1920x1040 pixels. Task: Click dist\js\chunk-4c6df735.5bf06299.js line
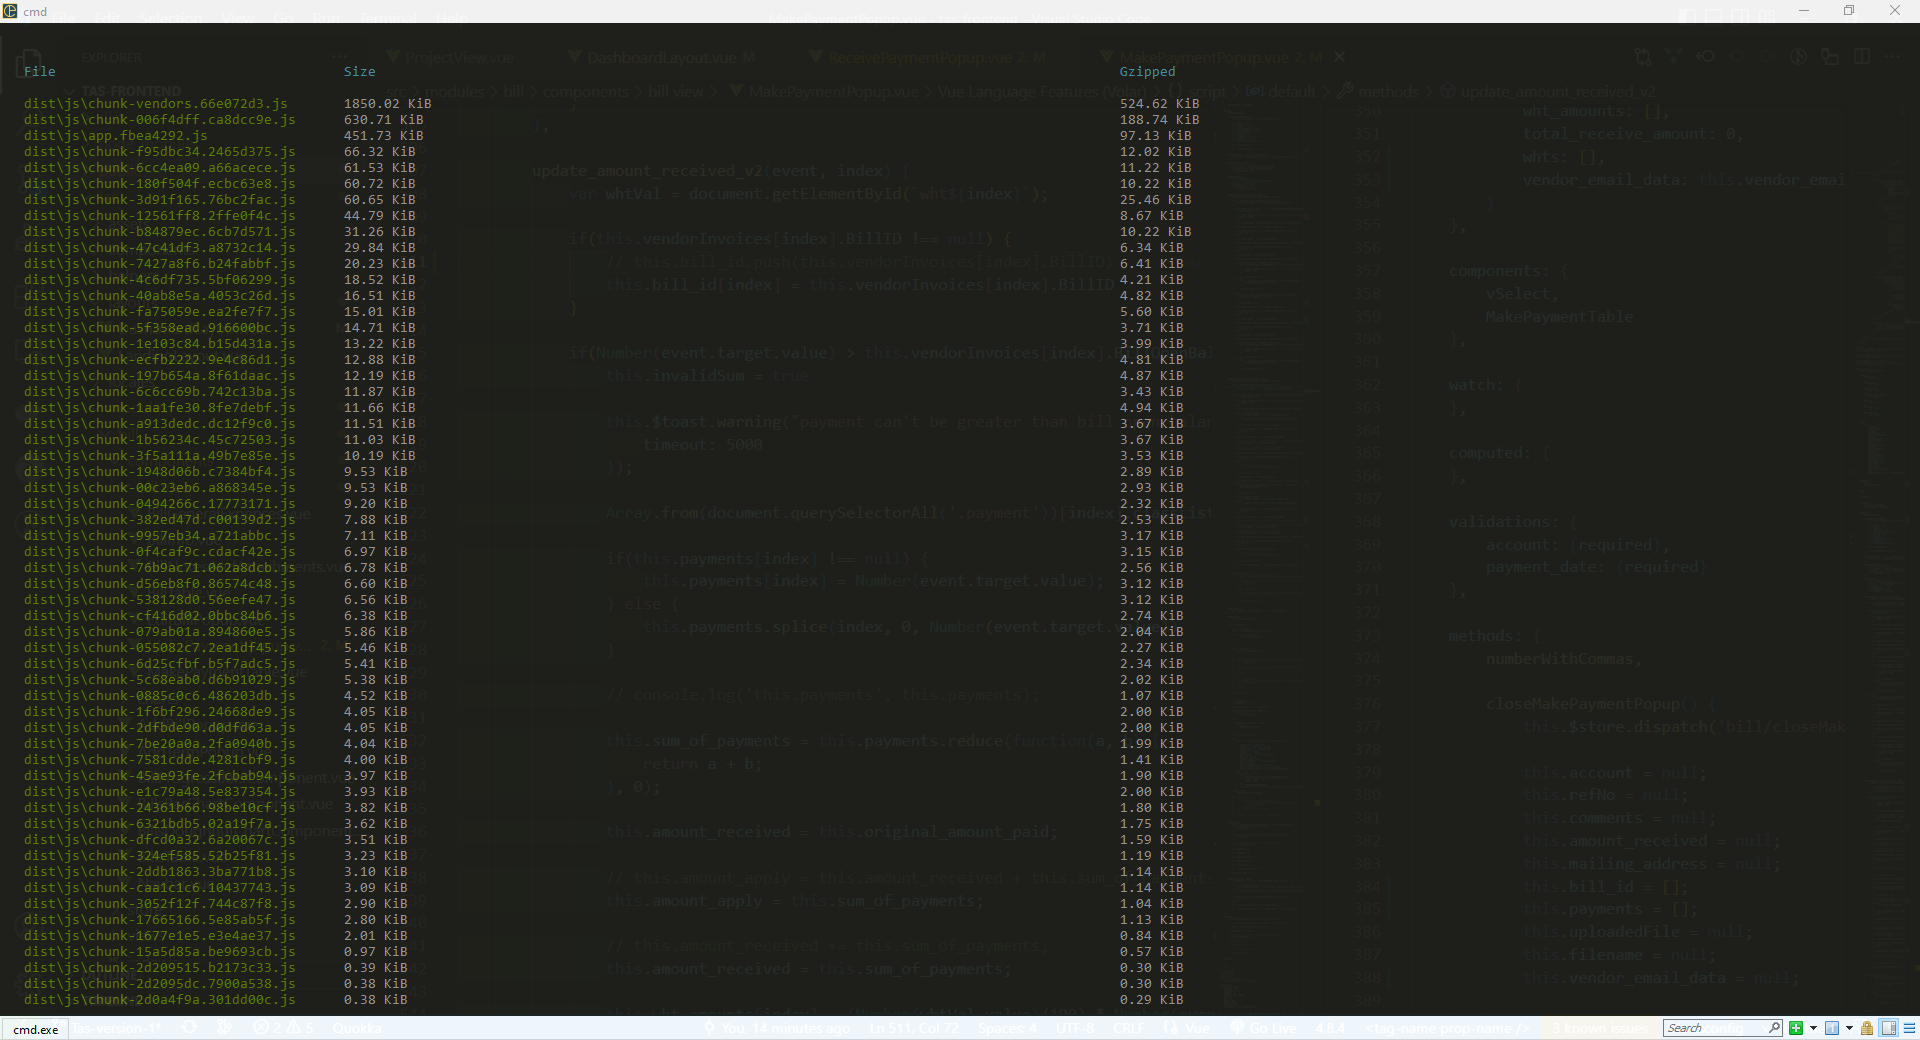coord(160,280)
